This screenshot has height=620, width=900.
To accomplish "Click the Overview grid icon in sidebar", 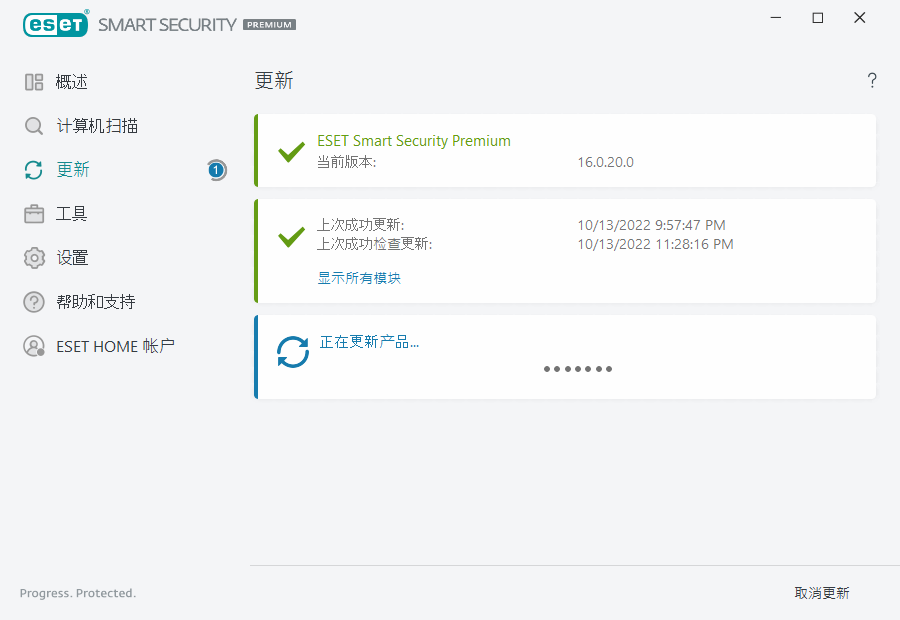I will tap(34, 82).
